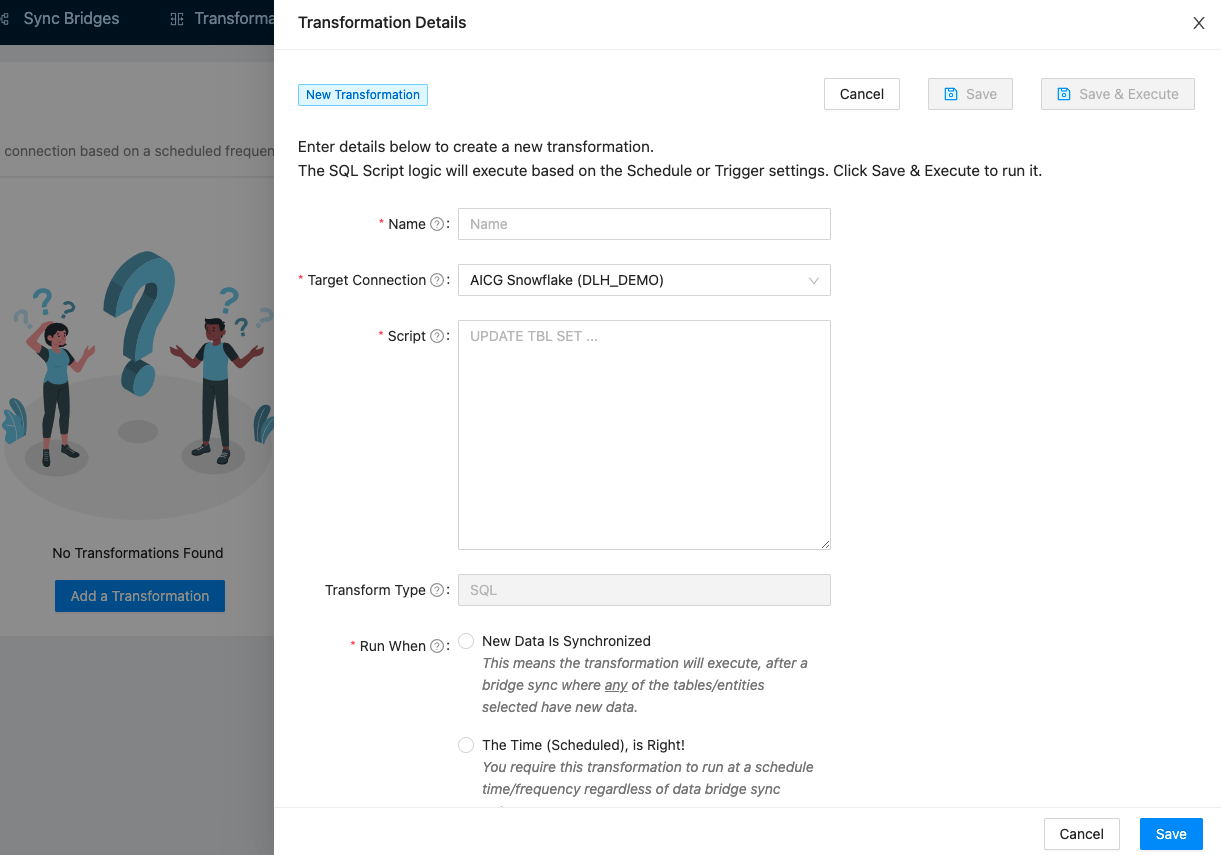Click the Script help question-mark icon
The image size is (1221, 855).
point(437,336)
